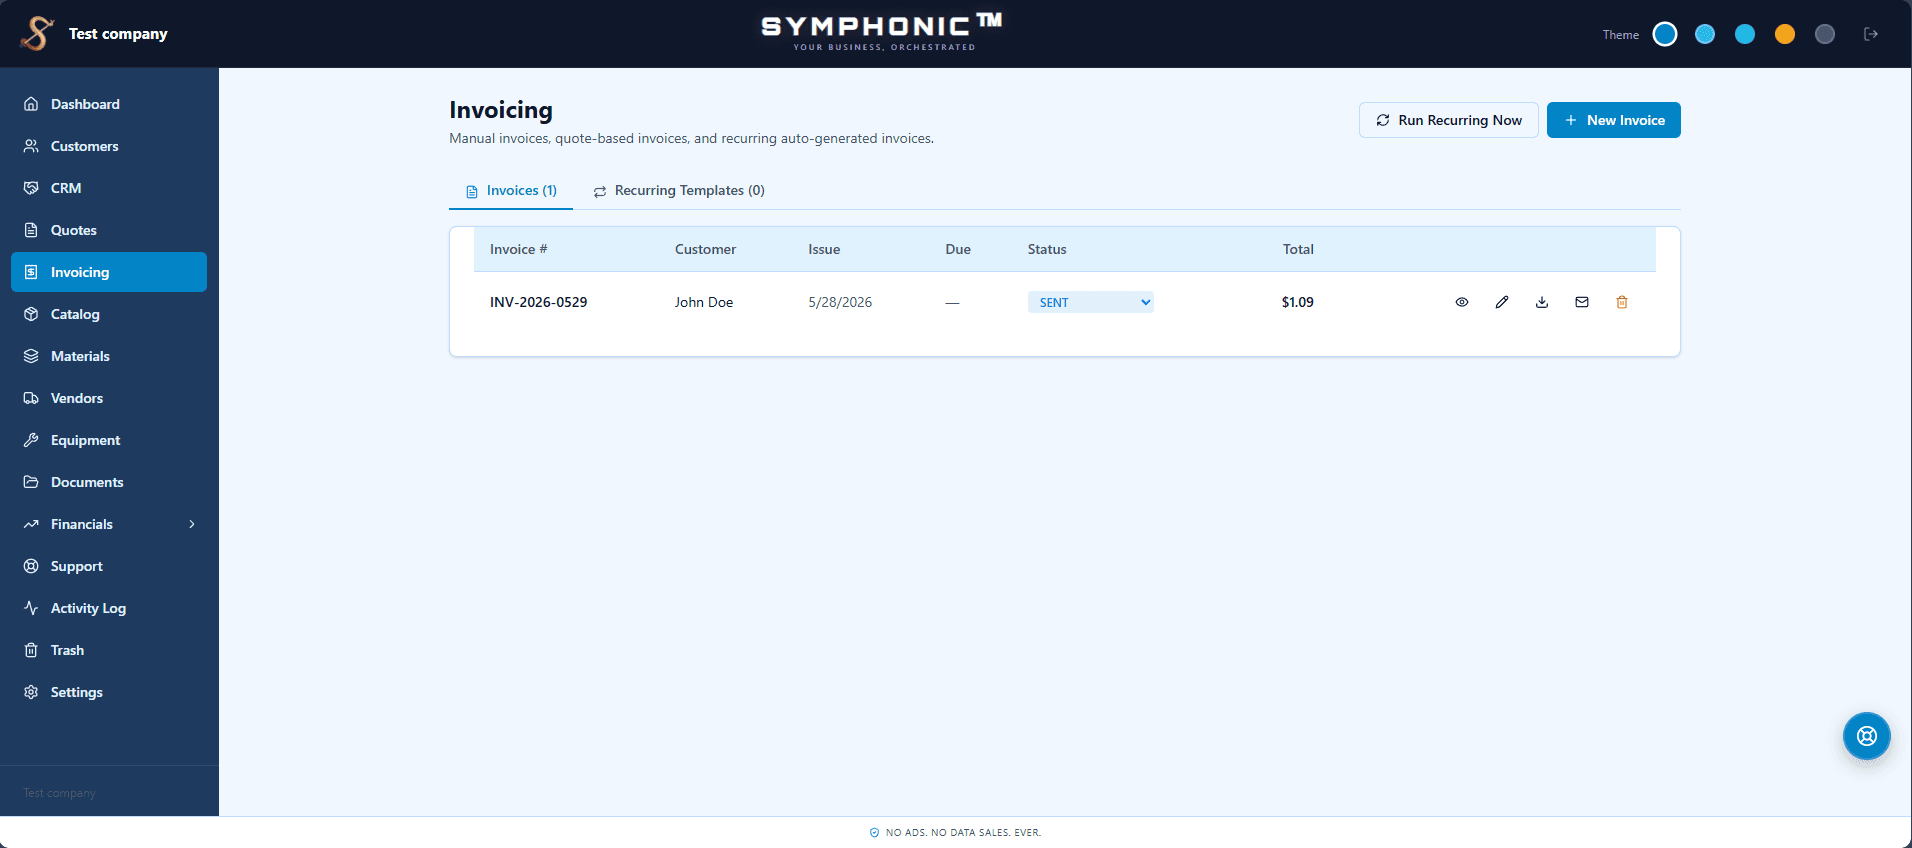Open Invoicing in the sidebar

click(x=109, y=272)
